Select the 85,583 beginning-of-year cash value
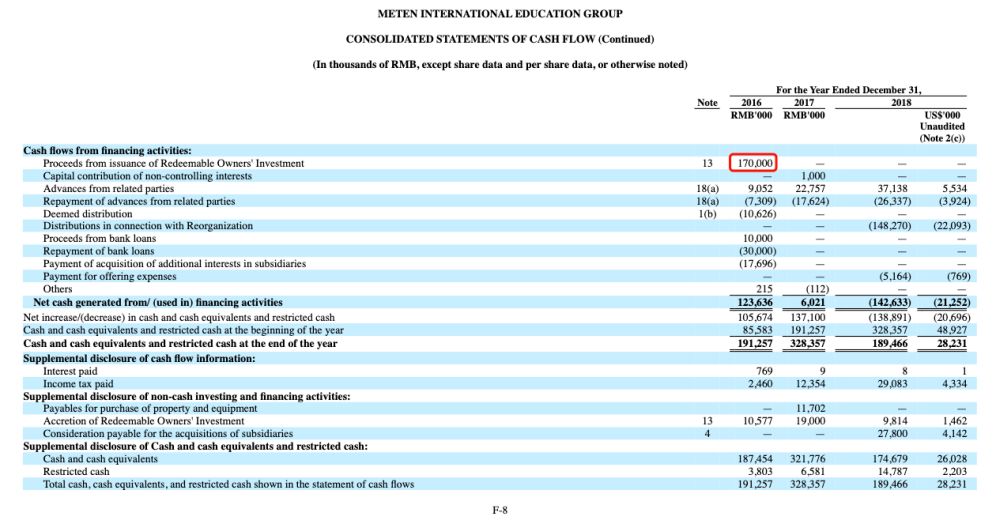 coord(758,330)
